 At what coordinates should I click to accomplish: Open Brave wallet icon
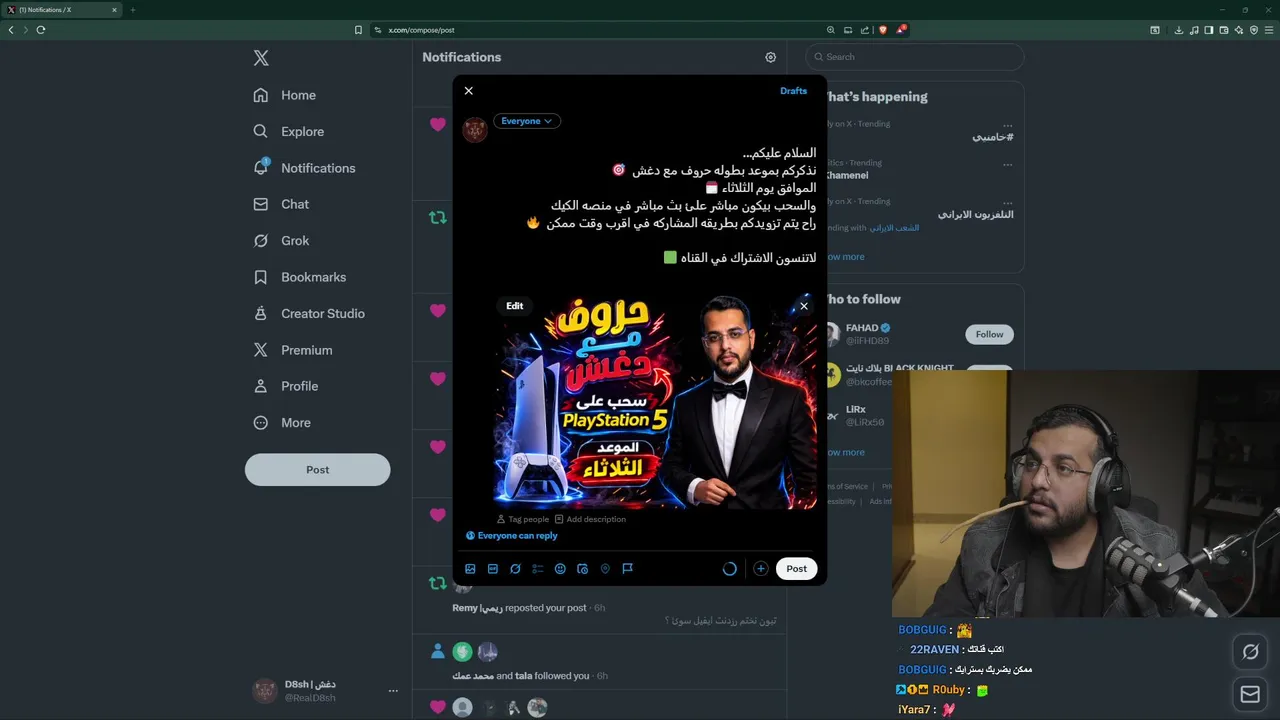click(1224, 30)
